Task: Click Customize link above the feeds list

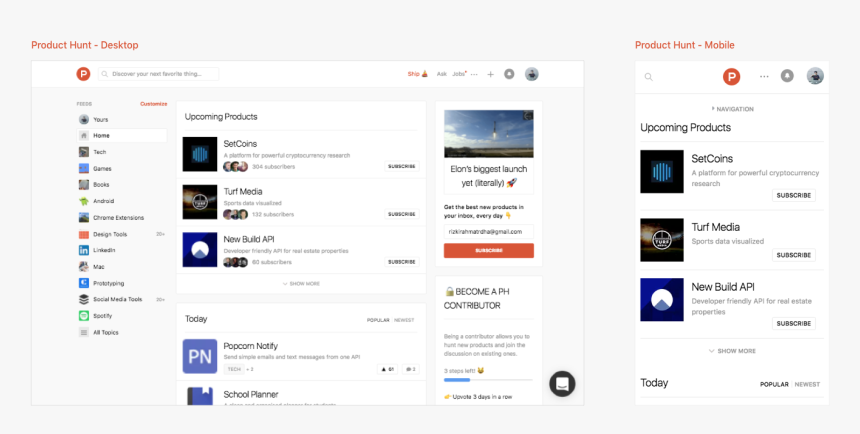Action: point(153,103)
